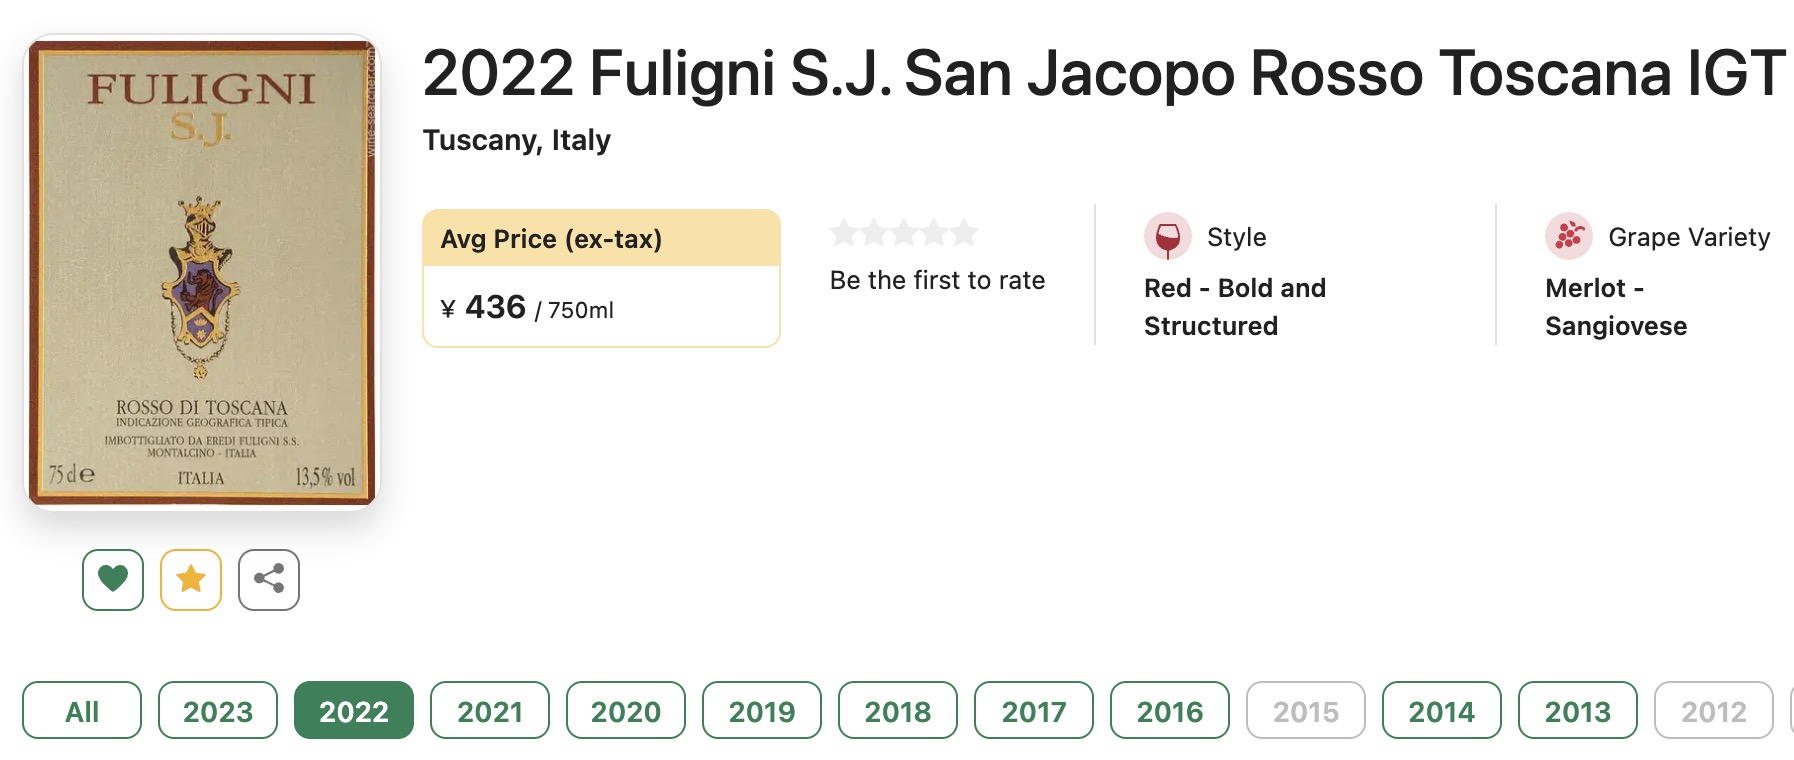Image resolution: width=1794 pixels, height=760 pixels.
Task: Click the red wine glass Style icon
Action: 1167,237
